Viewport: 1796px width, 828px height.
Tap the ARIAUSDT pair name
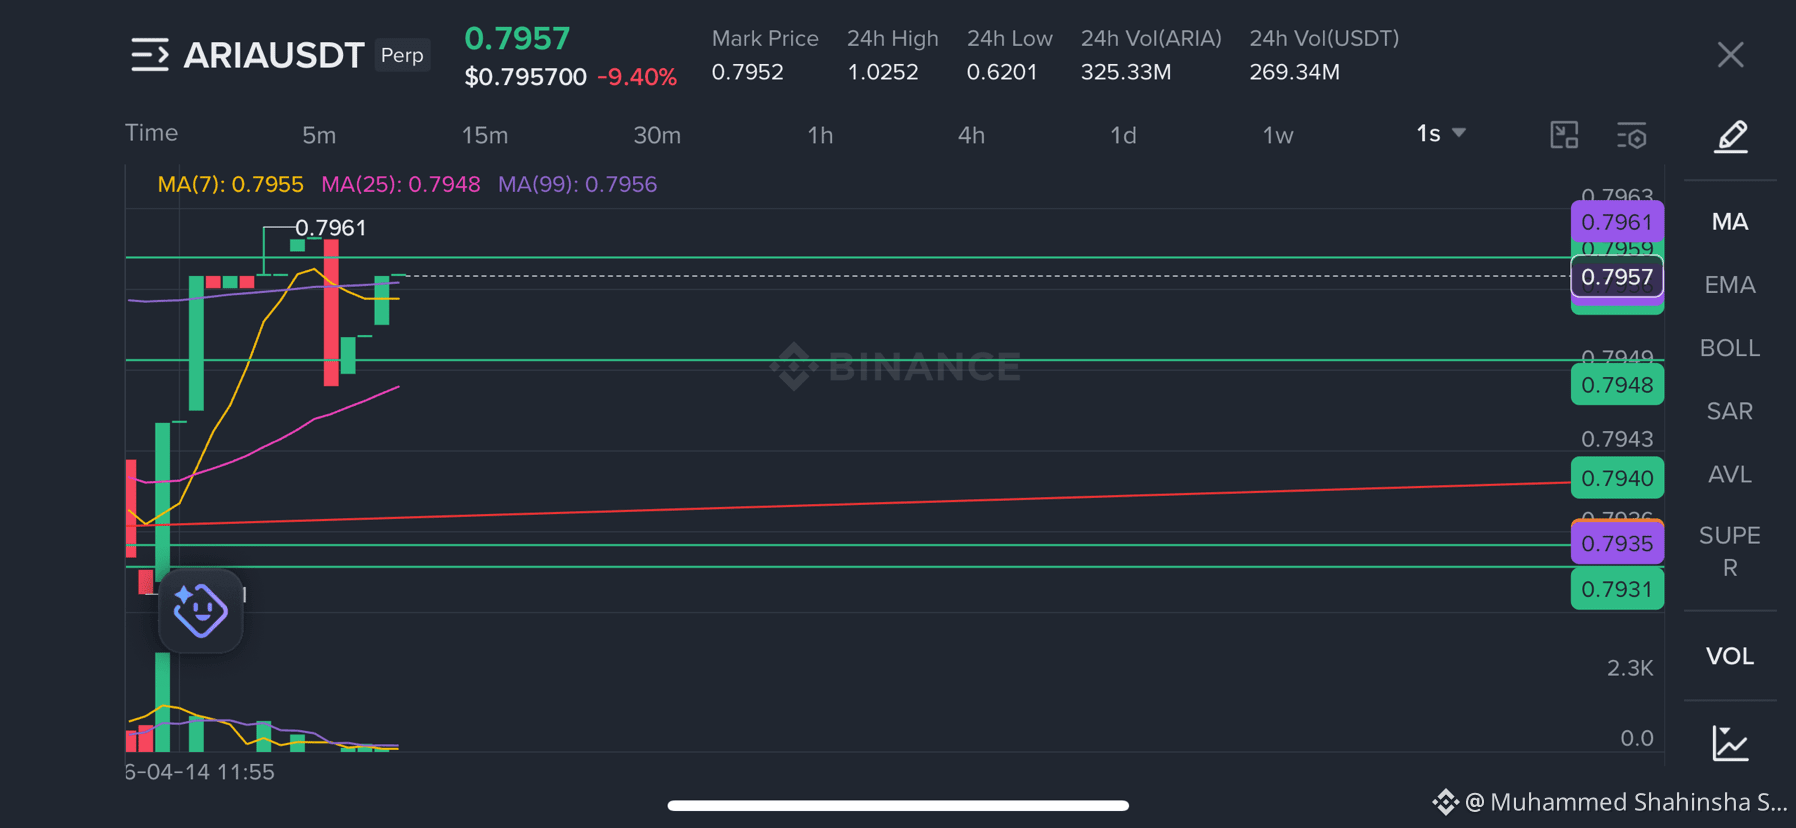tap(274, 55)
